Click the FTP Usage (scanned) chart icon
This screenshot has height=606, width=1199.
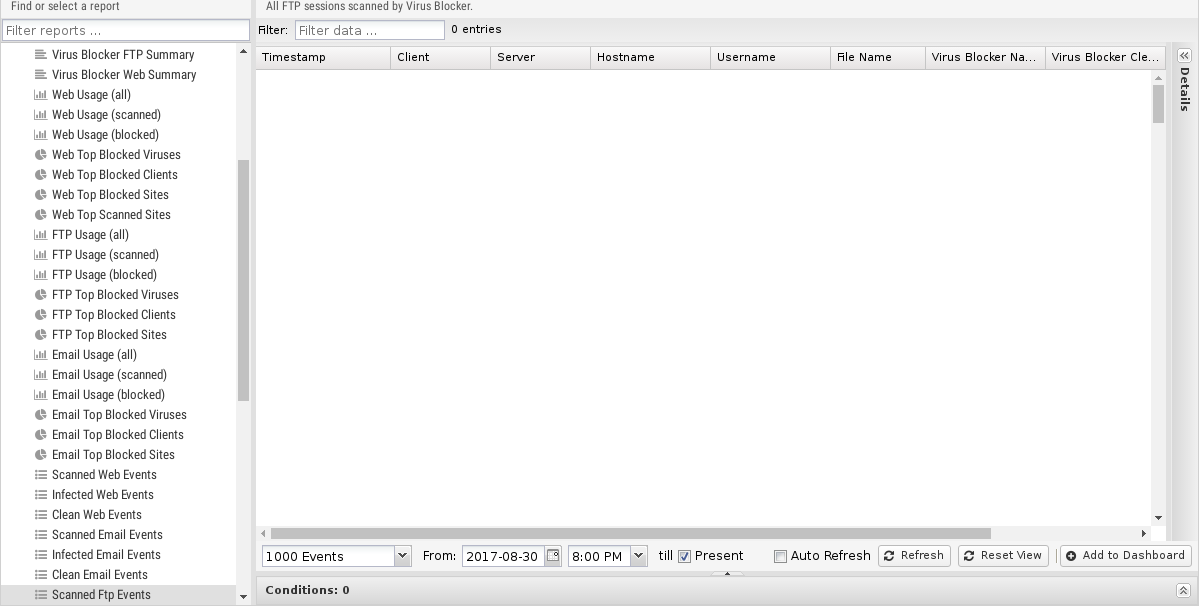click(41, 254)
